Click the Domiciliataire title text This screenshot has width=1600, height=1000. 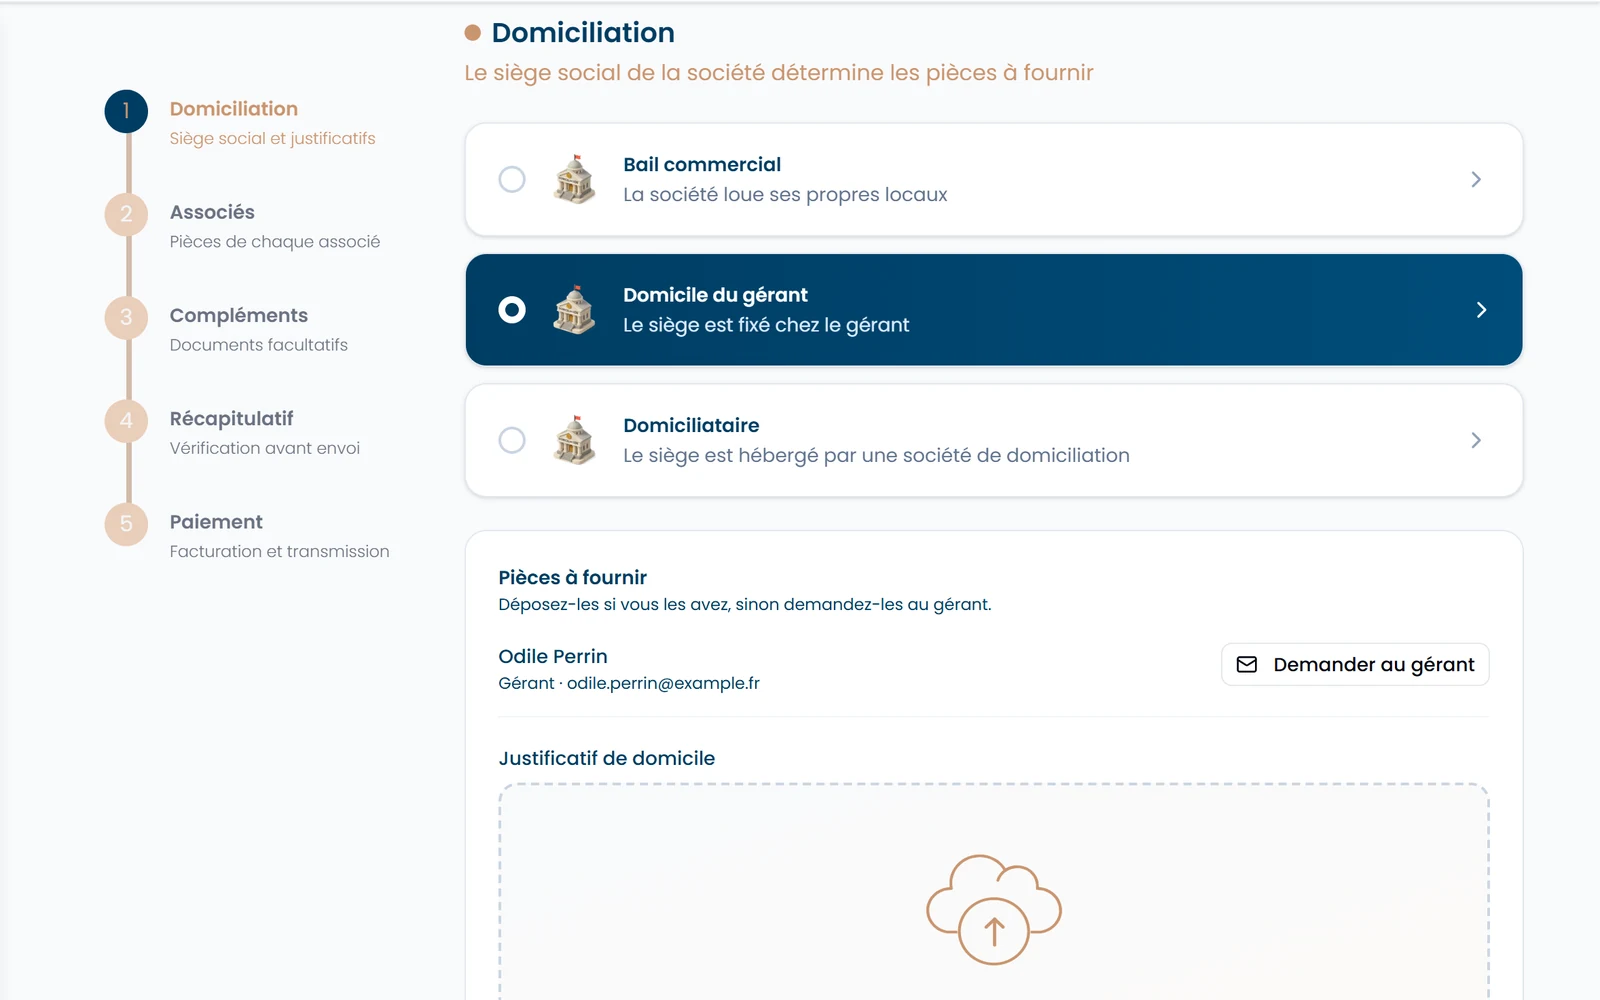coord(691,425)
